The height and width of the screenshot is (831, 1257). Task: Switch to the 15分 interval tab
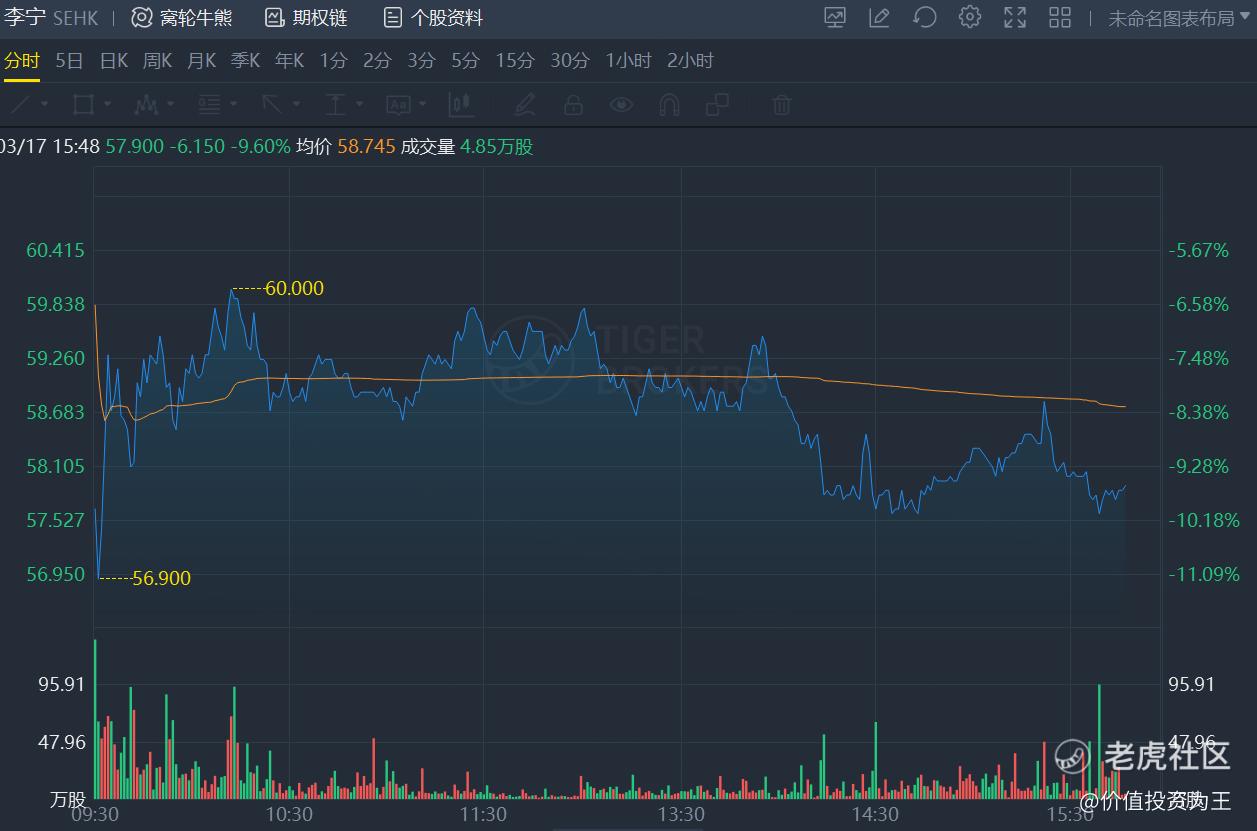coord(515,61)
